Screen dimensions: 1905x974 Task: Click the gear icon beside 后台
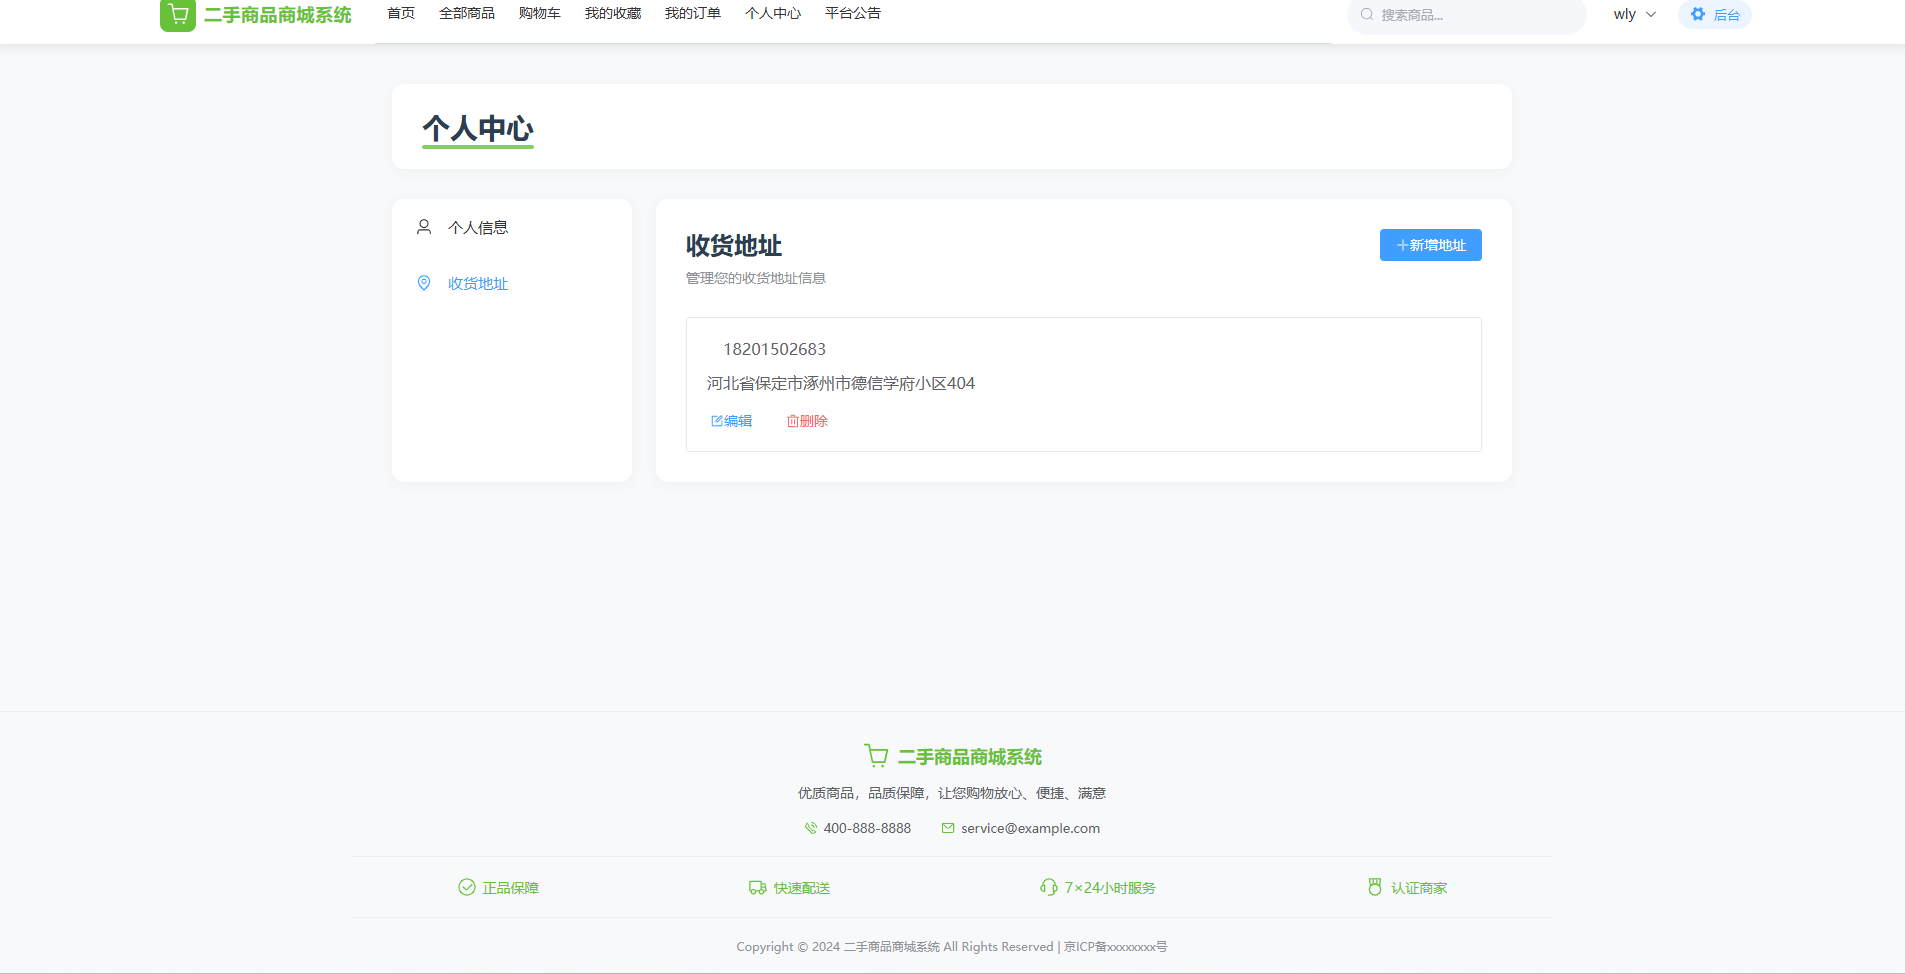pyautogui.click(x=1697, y=14)
